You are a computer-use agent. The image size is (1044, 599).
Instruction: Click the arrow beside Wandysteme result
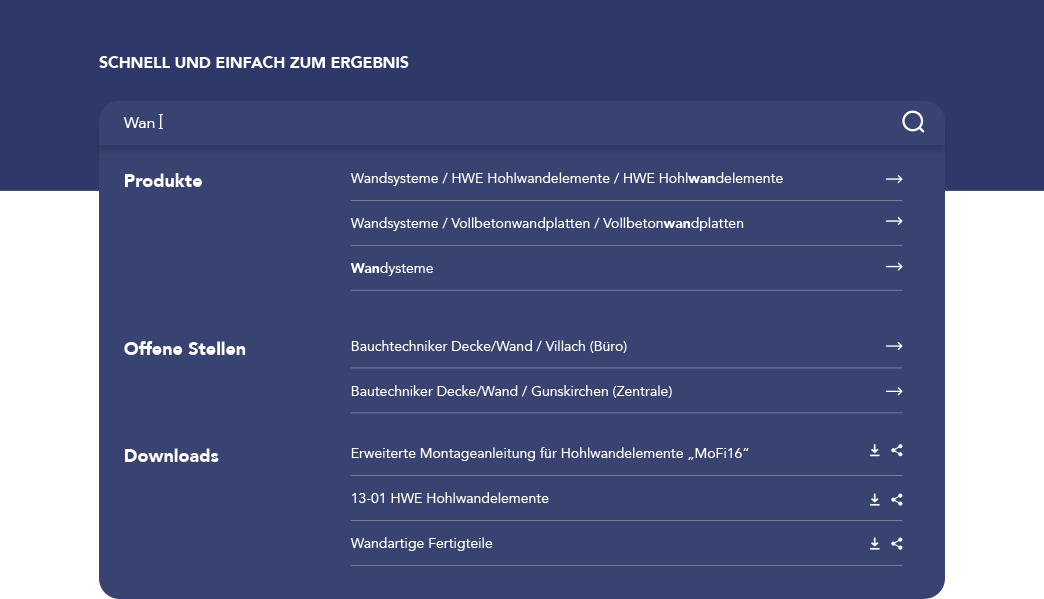coord(893,268)
